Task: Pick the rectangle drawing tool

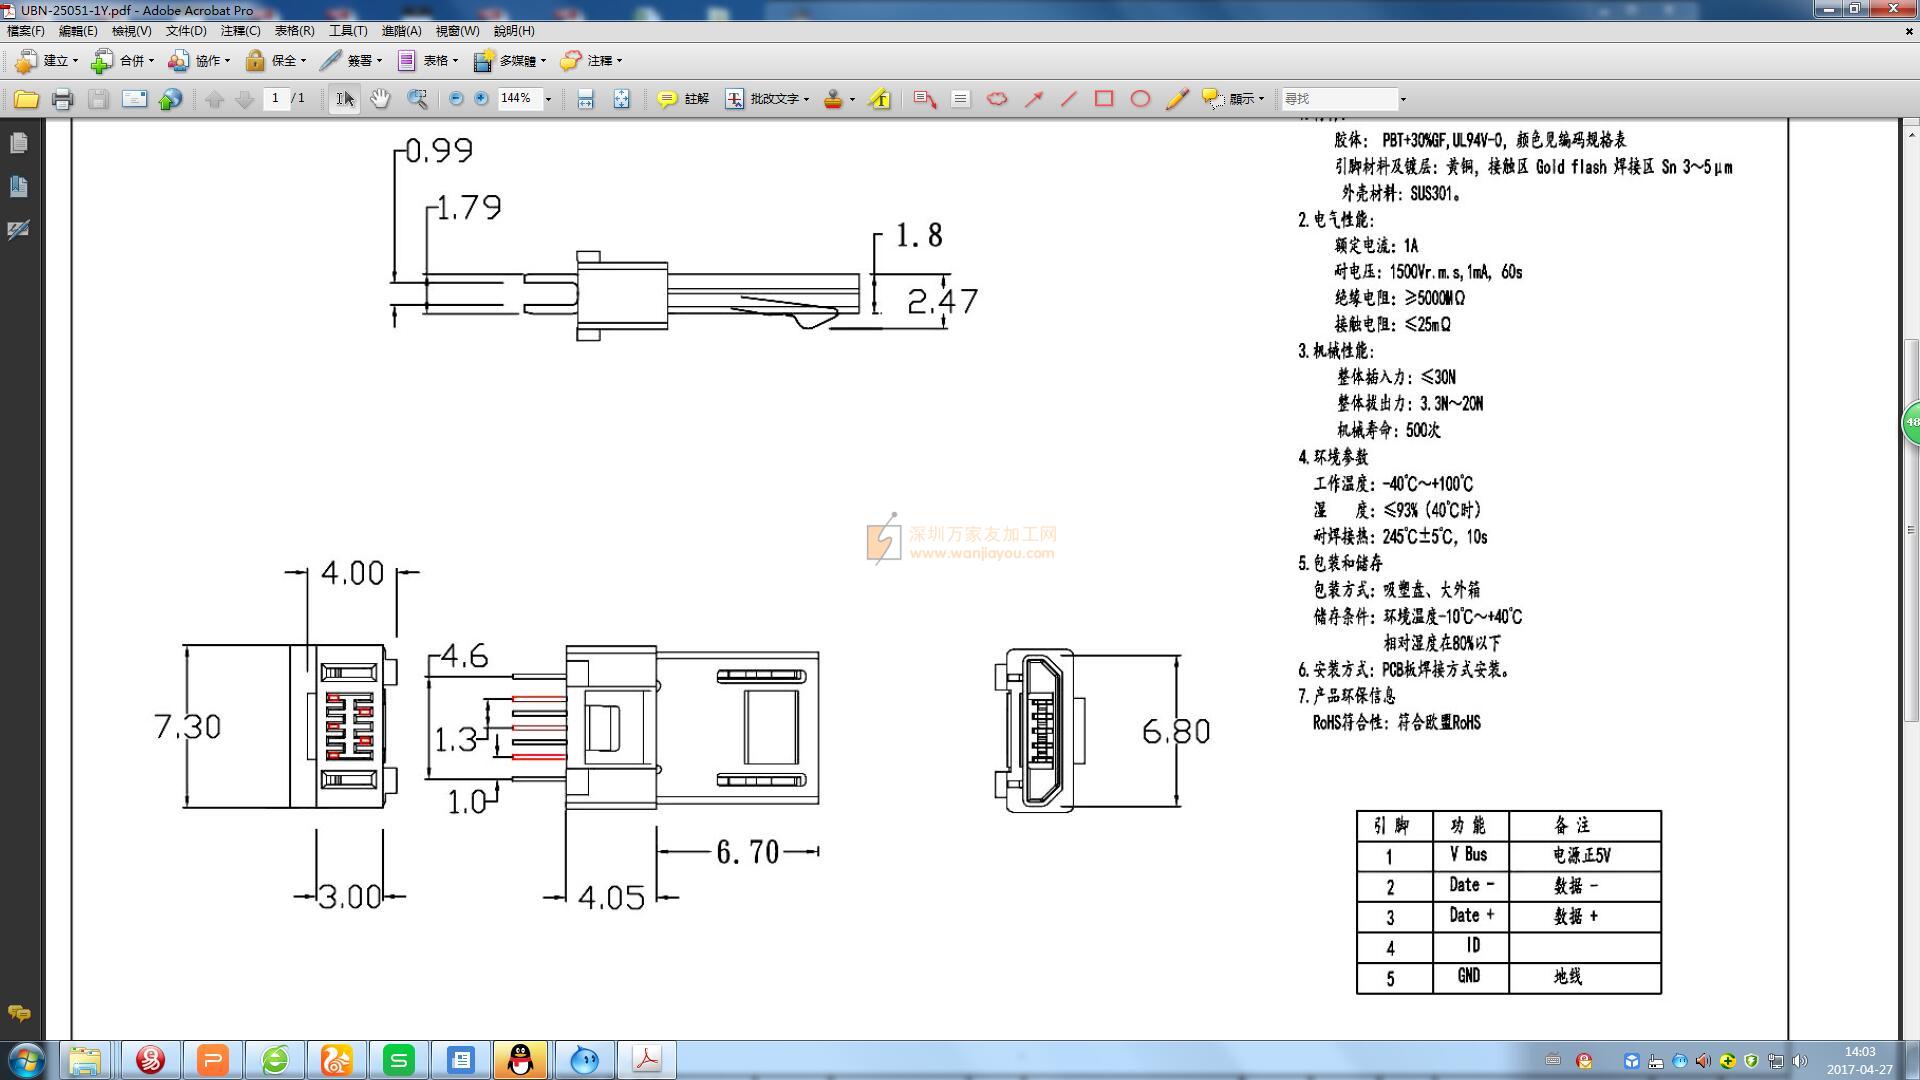Action: coord(1104,98)
